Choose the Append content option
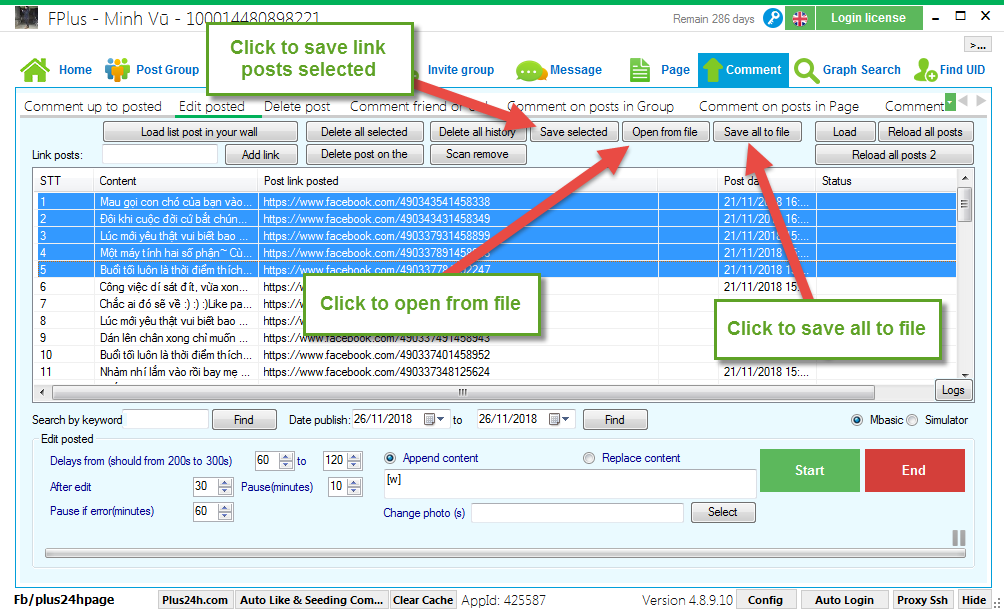The image size is (1004, 612). pos(389,458)
